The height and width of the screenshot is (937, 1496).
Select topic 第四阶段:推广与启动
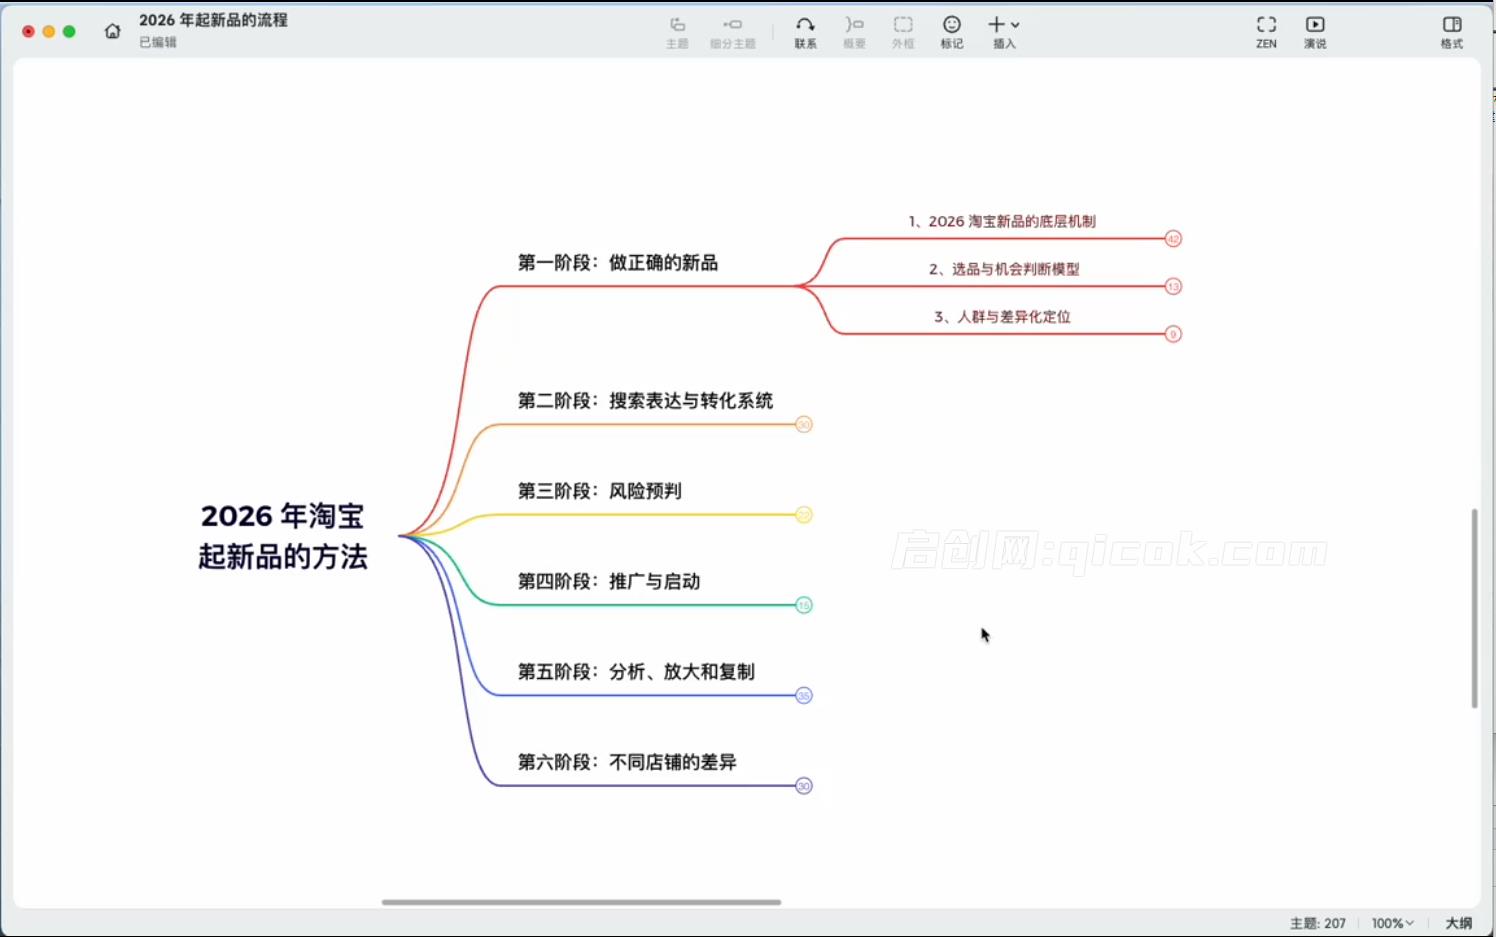pos(609,581)
